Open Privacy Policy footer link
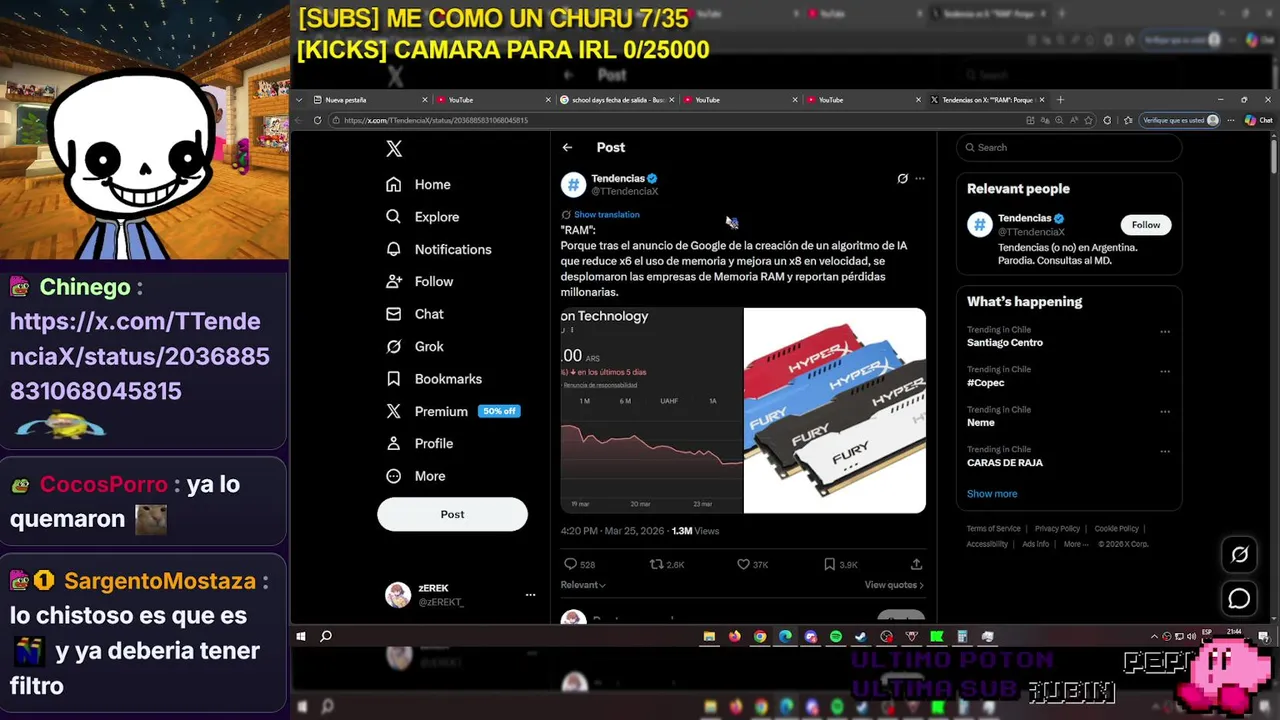 point(1057,529)
